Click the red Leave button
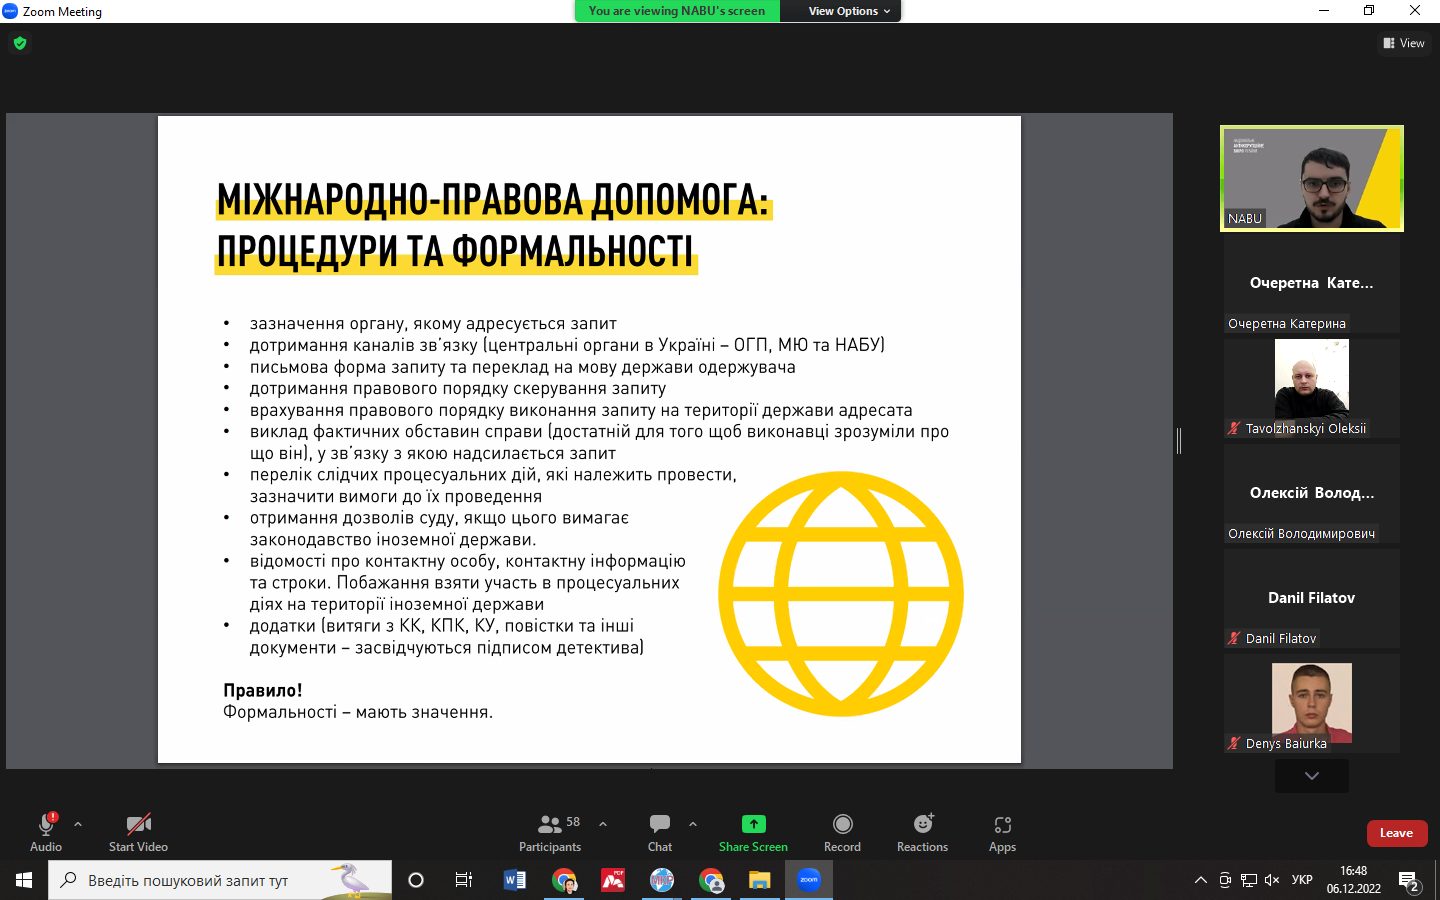Image resolution: width=1440 pixels, height=900 pixels. point(1396,833)
